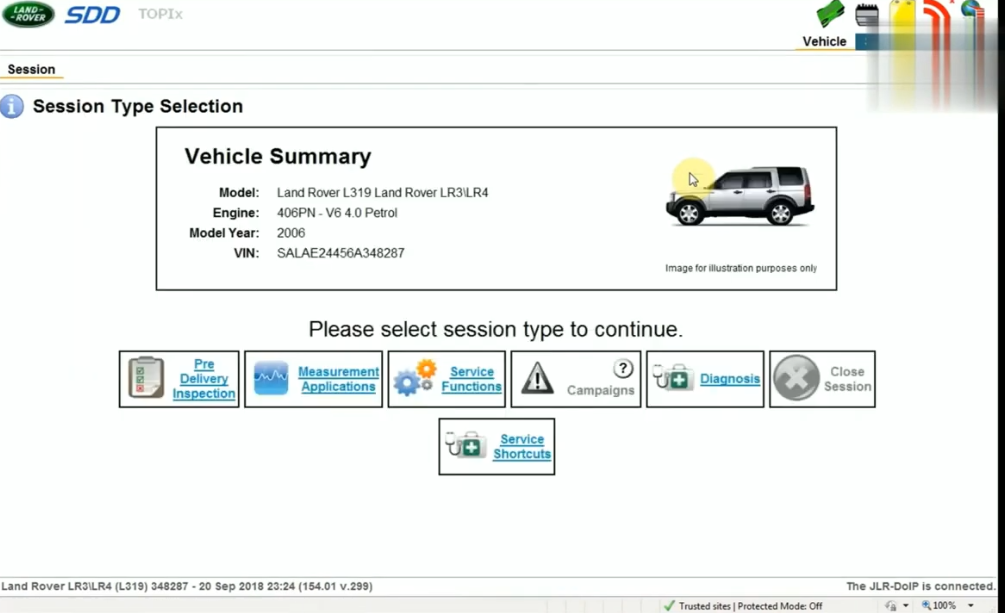Image resolution: width=1005 pixels, height=613 pixels.
Task: Switch to the Session tab
Action: (31, 69)
